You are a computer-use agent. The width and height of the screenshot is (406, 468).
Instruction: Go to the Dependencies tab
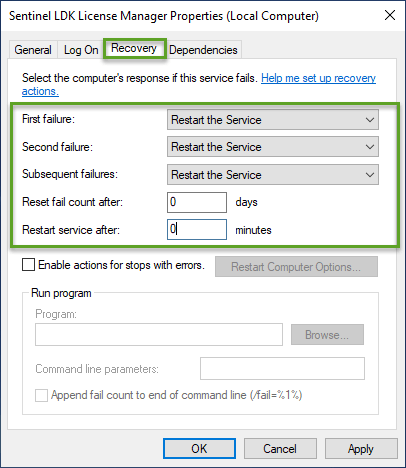click(x=203, y=50)
